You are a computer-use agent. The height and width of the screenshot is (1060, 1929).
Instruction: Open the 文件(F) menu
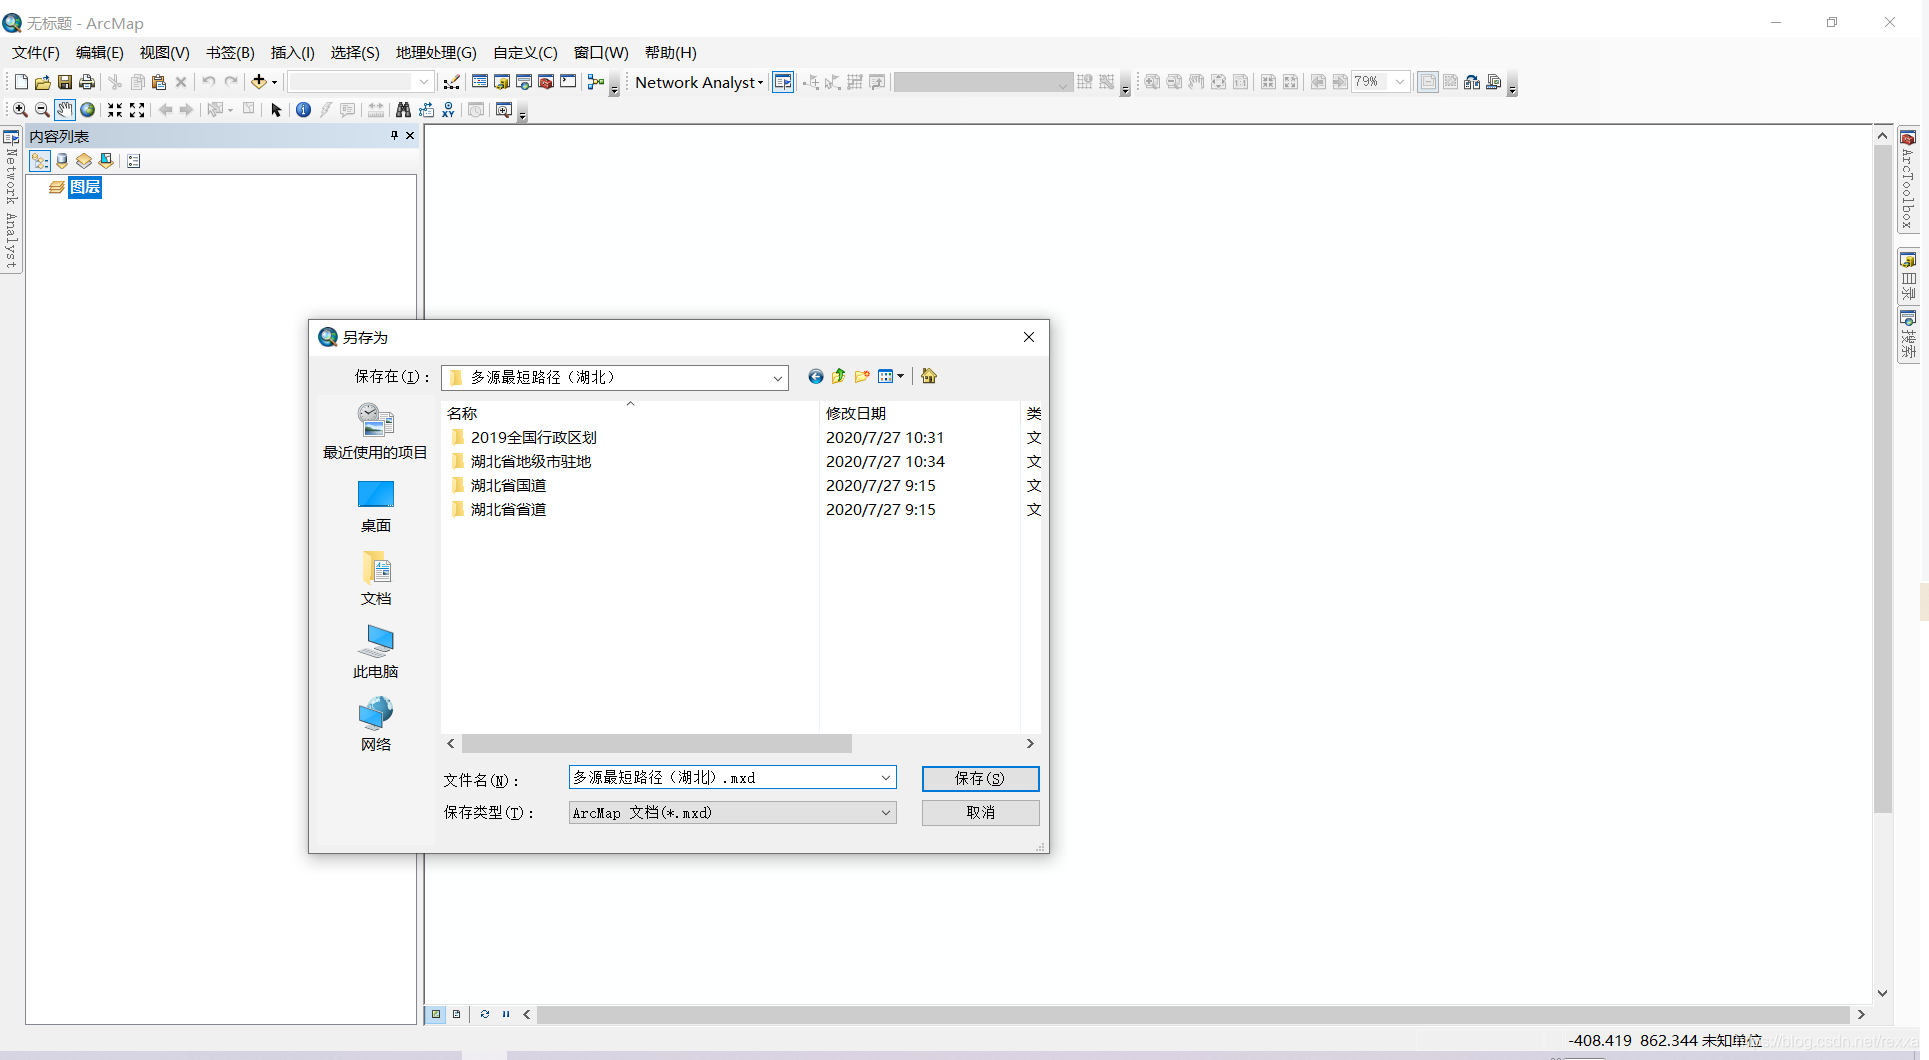click(x=36, y=53)
